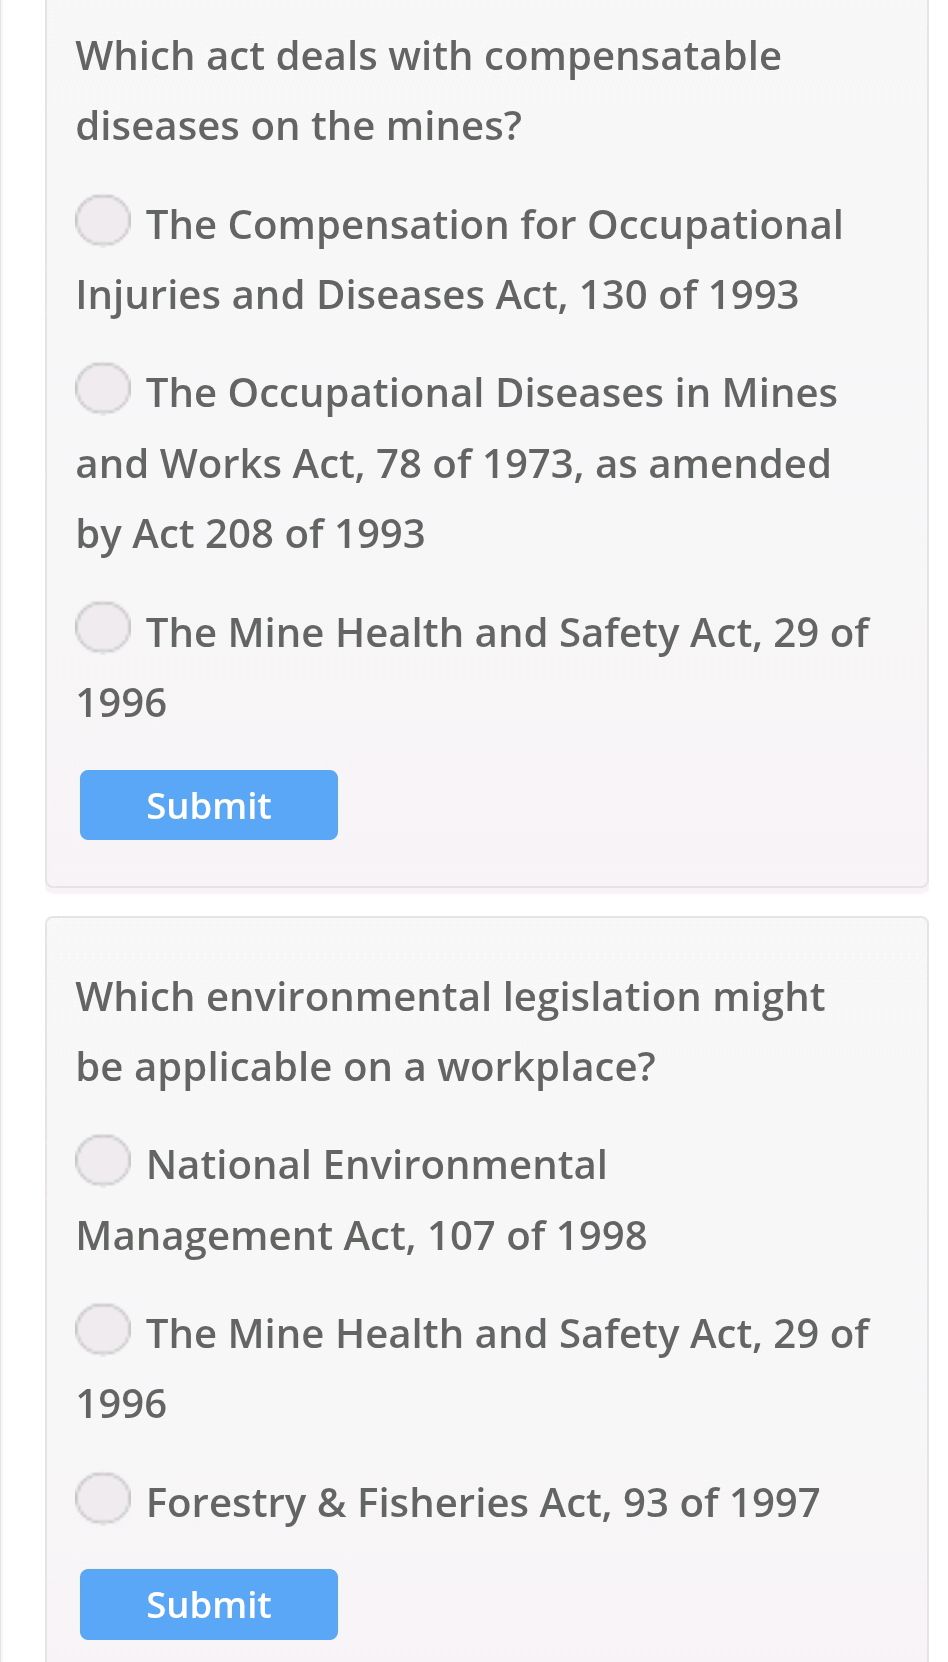Submit the compensatable diseases question answer
The image size is (948, 1662).
coord(209,805)
